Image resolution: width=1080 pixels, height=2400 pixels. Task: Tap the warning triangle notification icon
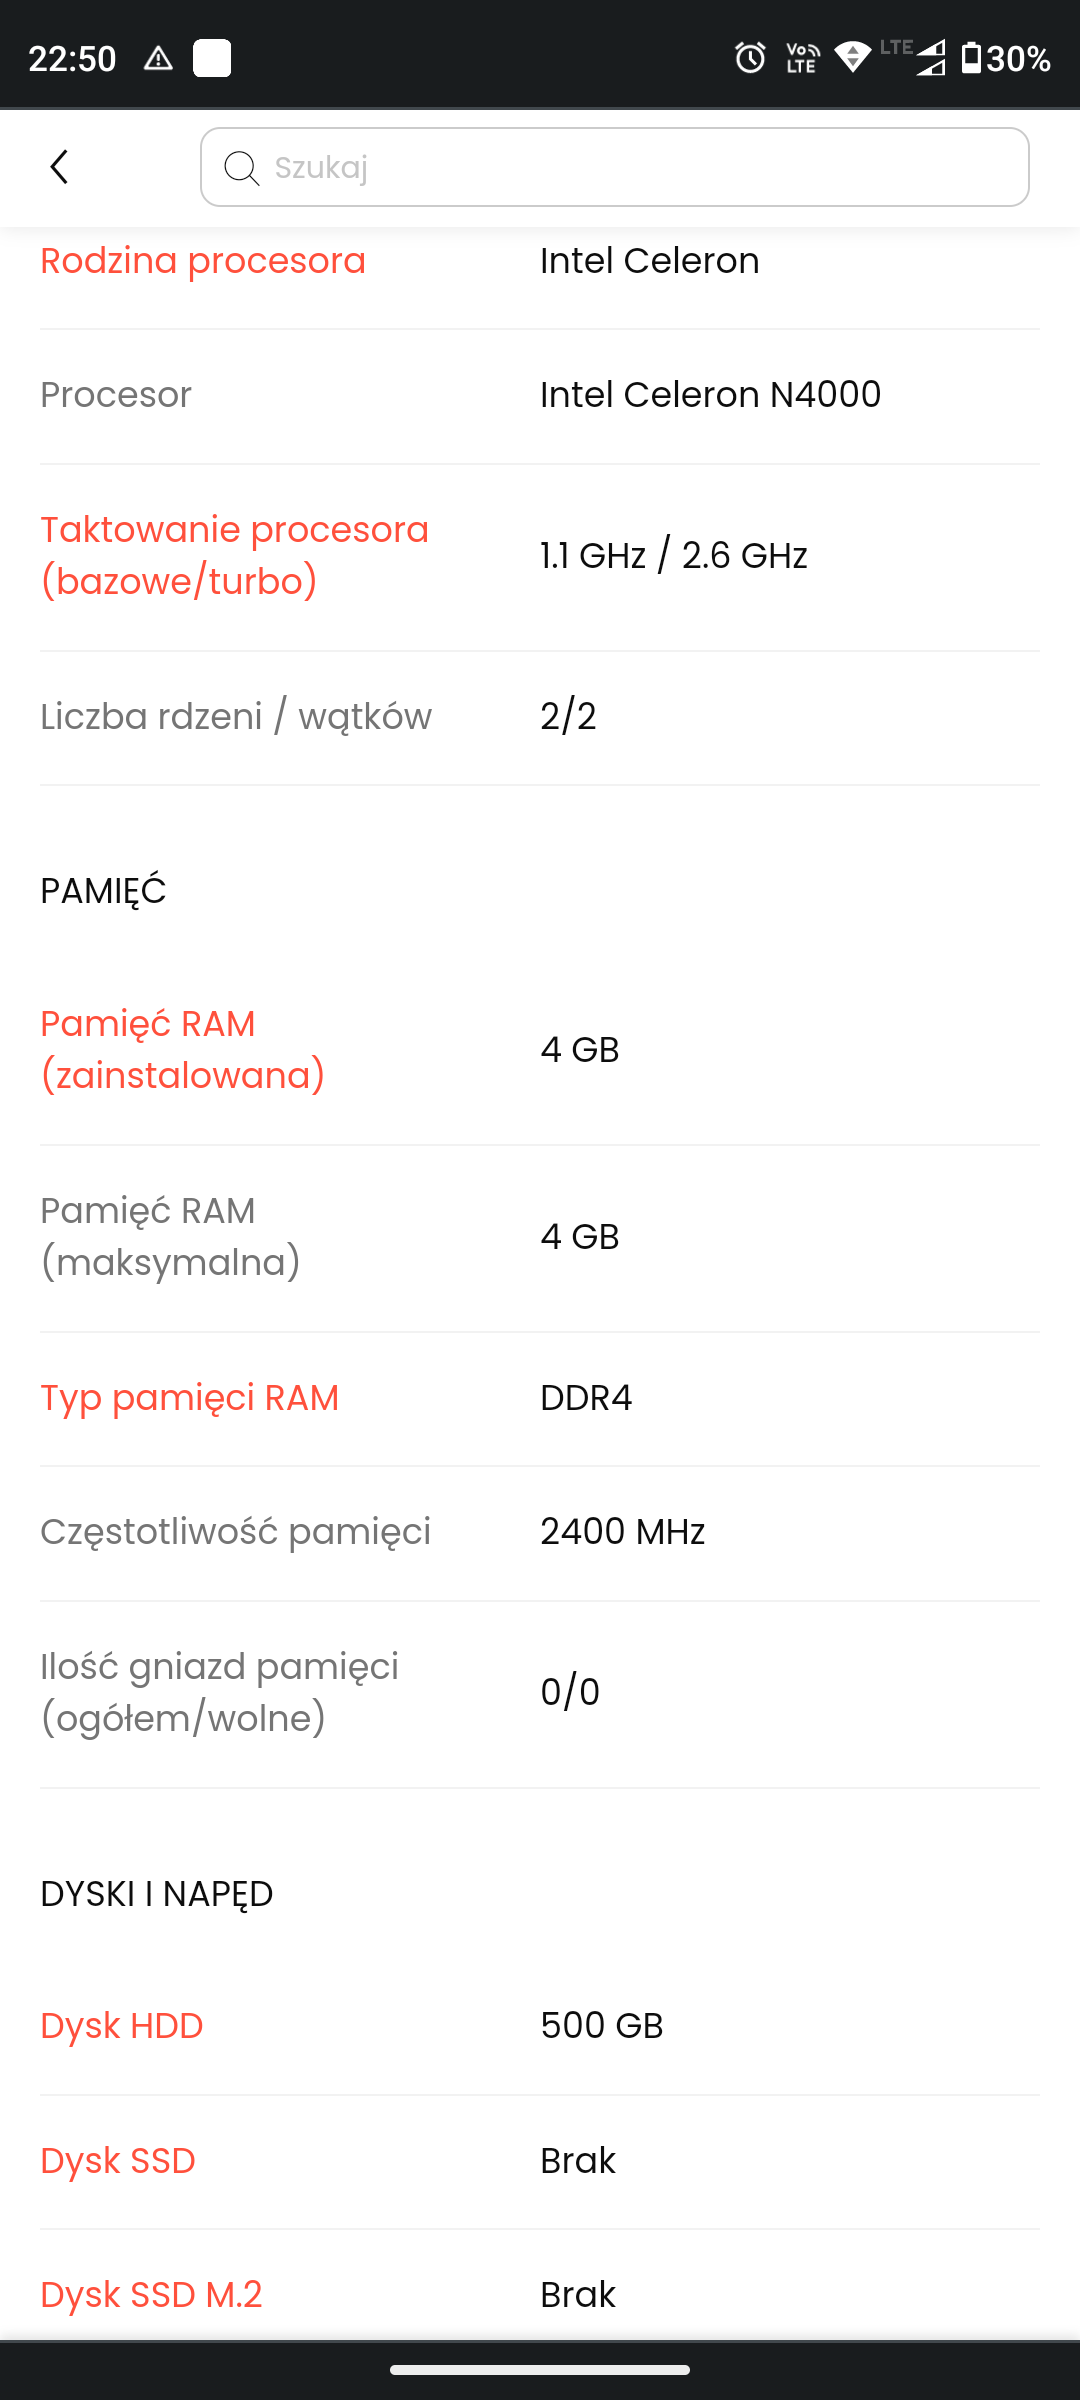point(158,58)
